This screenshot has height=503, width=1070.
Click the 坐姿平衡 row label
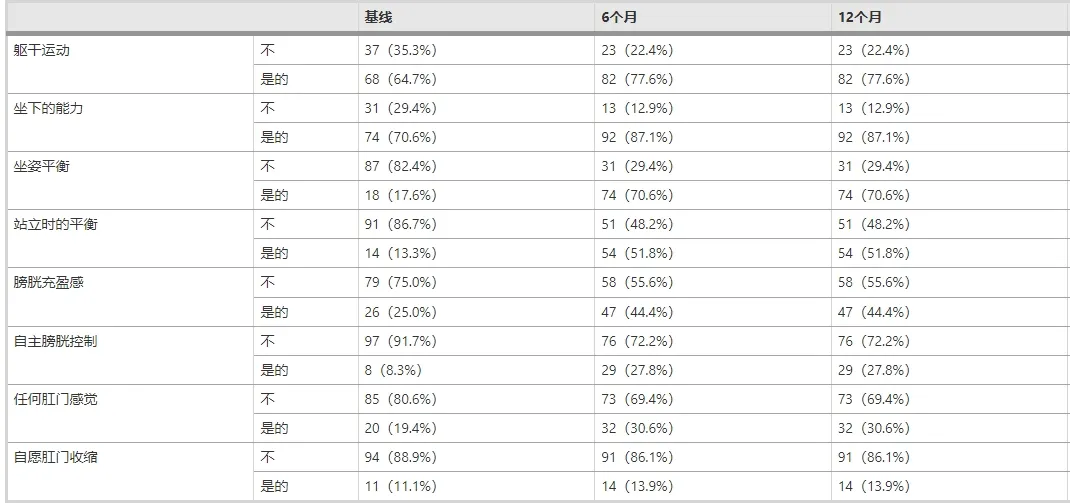41,166
